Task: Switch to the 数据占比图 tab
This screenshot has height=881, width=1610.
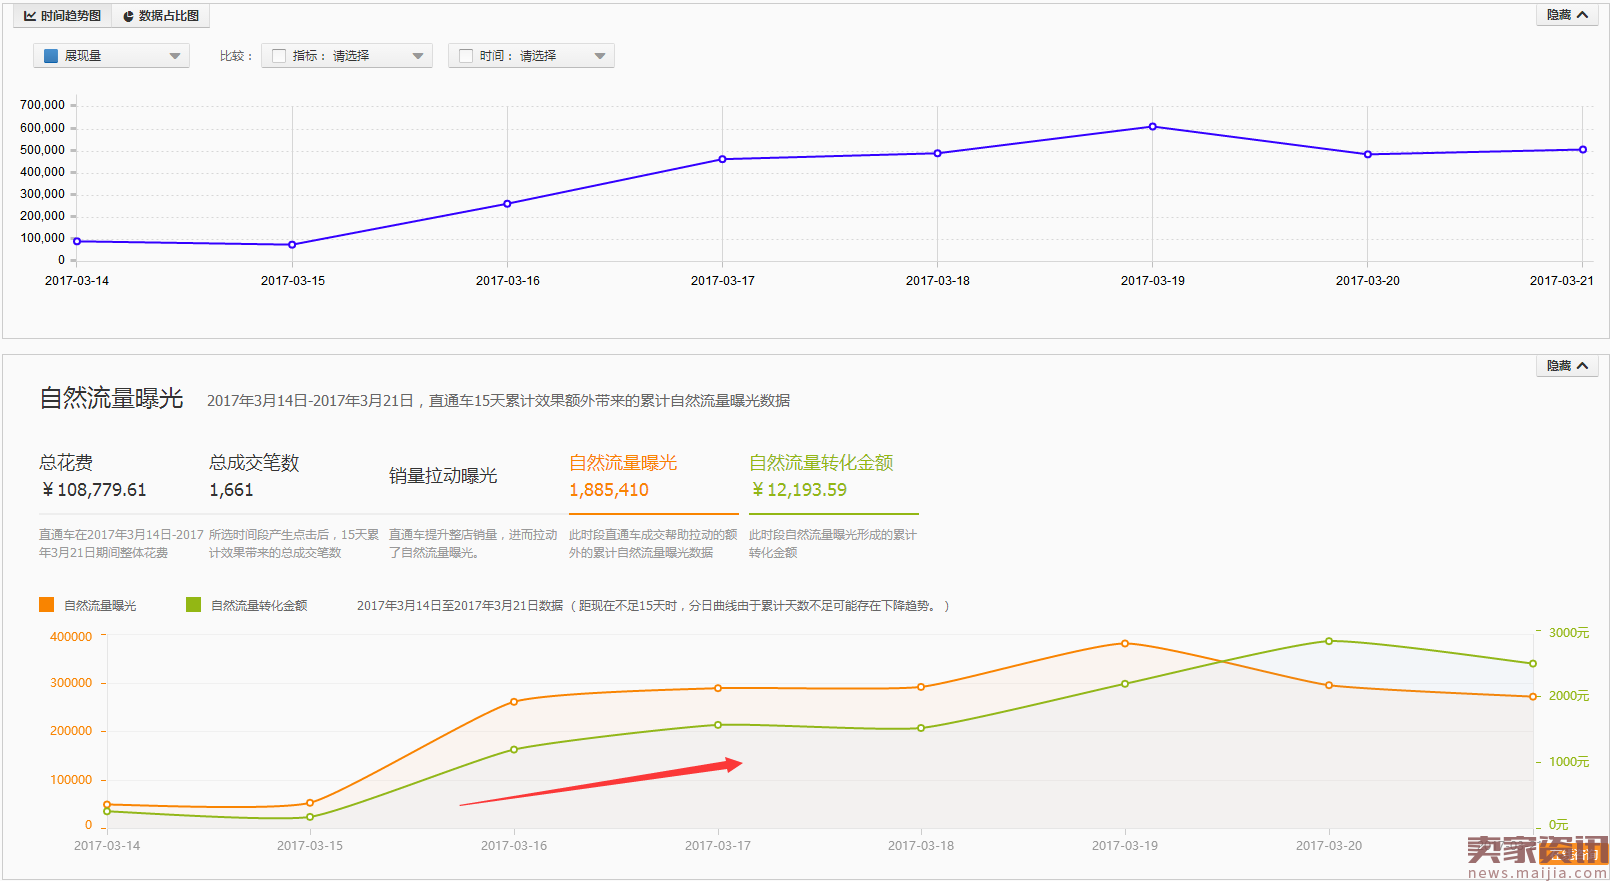Action: click(x=161, y=16)
